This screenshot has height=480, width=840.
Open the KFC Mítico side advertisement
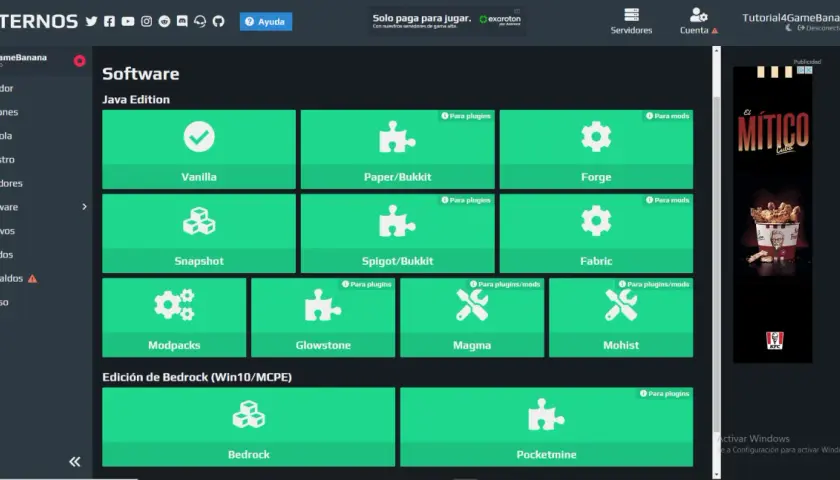tap(772, 214)
